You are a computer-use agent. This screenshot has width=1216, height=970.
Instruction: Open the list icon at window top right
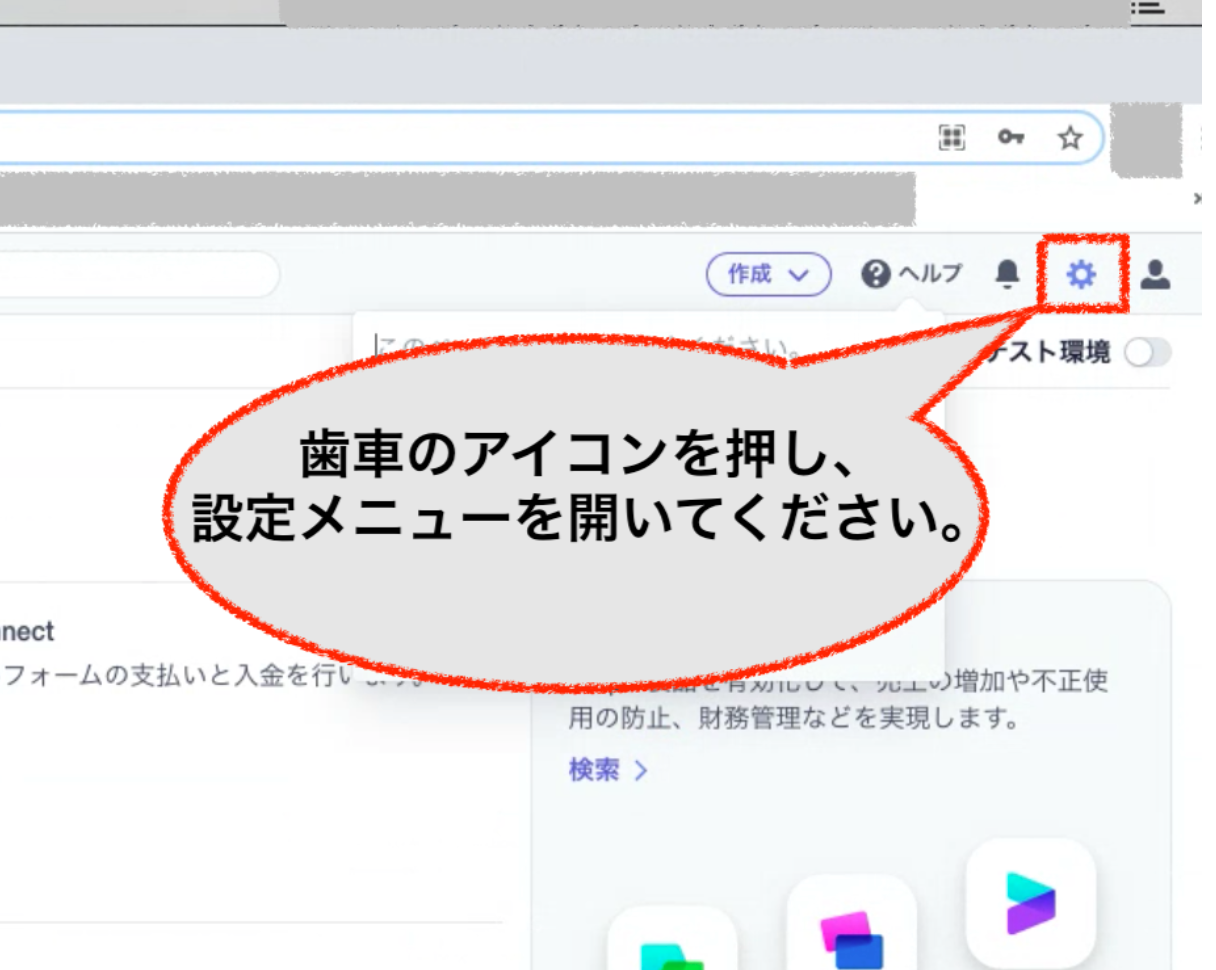(x=1148, y=8)
